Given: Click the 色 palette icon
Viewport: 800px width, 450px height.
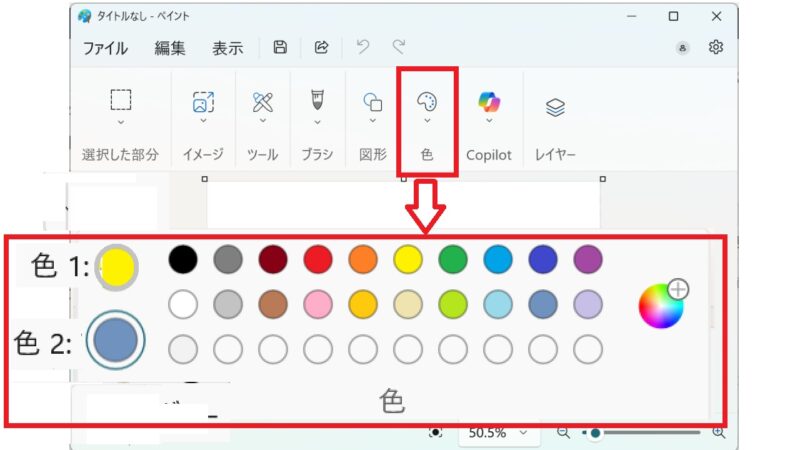Looking at the screenshot, I should pyautogui.click(x=427, y=102).
